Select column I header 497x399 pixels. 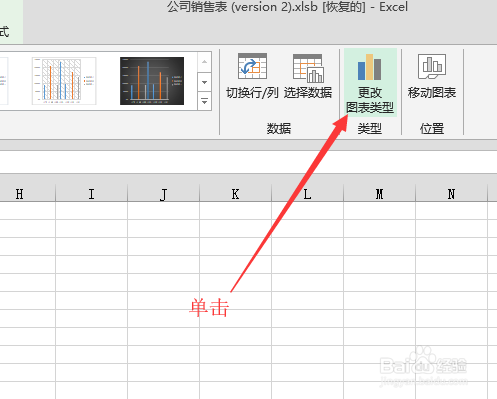tap(91, 194)
